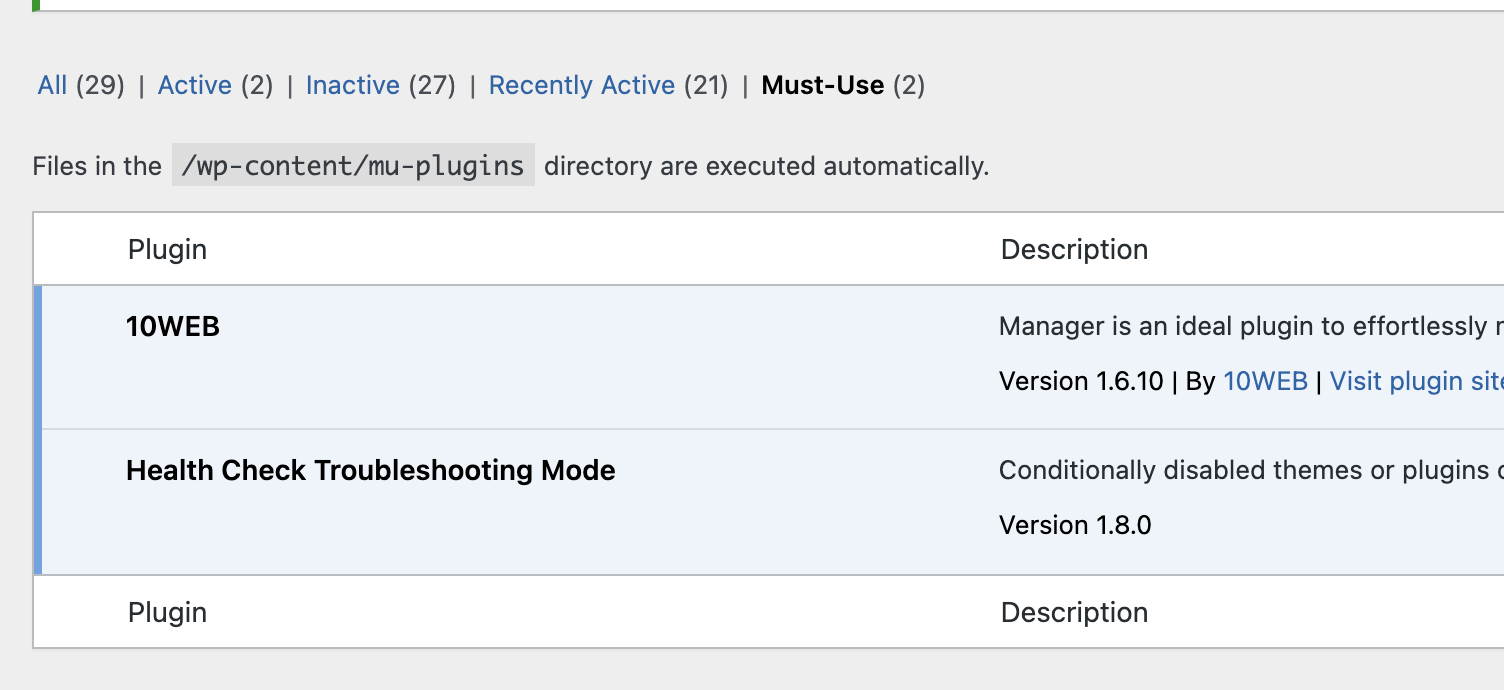Click the Version 1.8.0 text
Screen dimensions: 1504x690
1075,525
